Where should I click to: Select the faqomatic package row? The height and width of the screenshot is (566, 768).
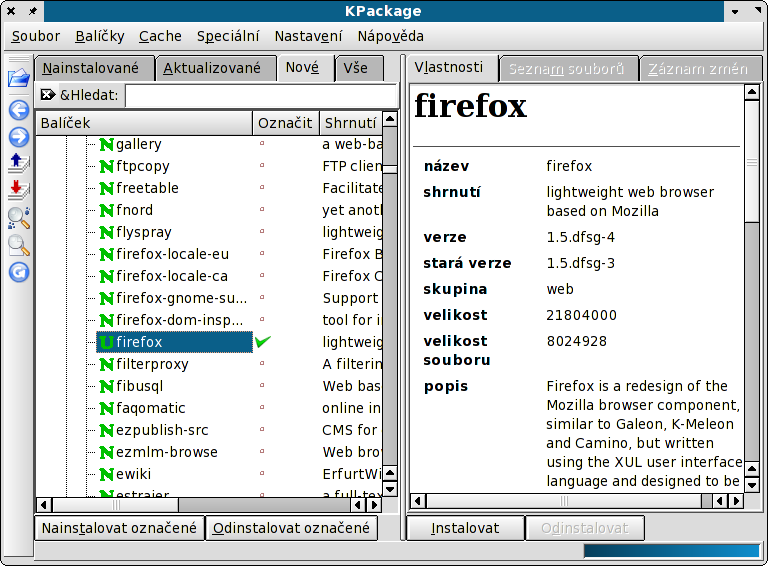click(151, 408)
